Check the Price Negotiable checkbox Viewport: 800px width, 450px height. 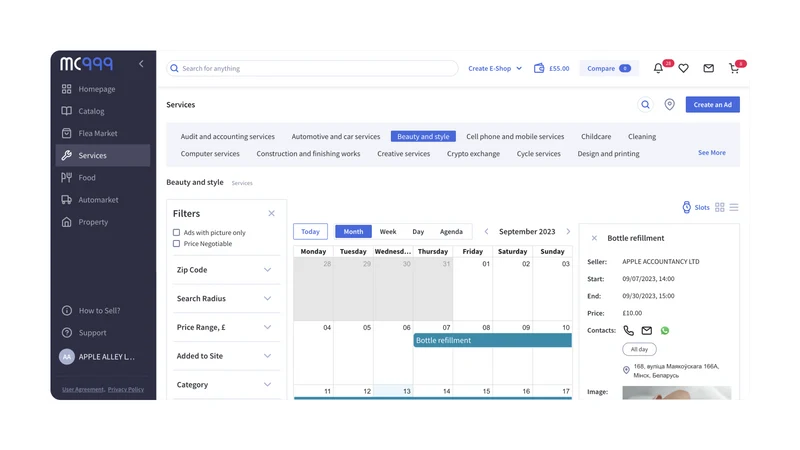[x=177, y=244]
